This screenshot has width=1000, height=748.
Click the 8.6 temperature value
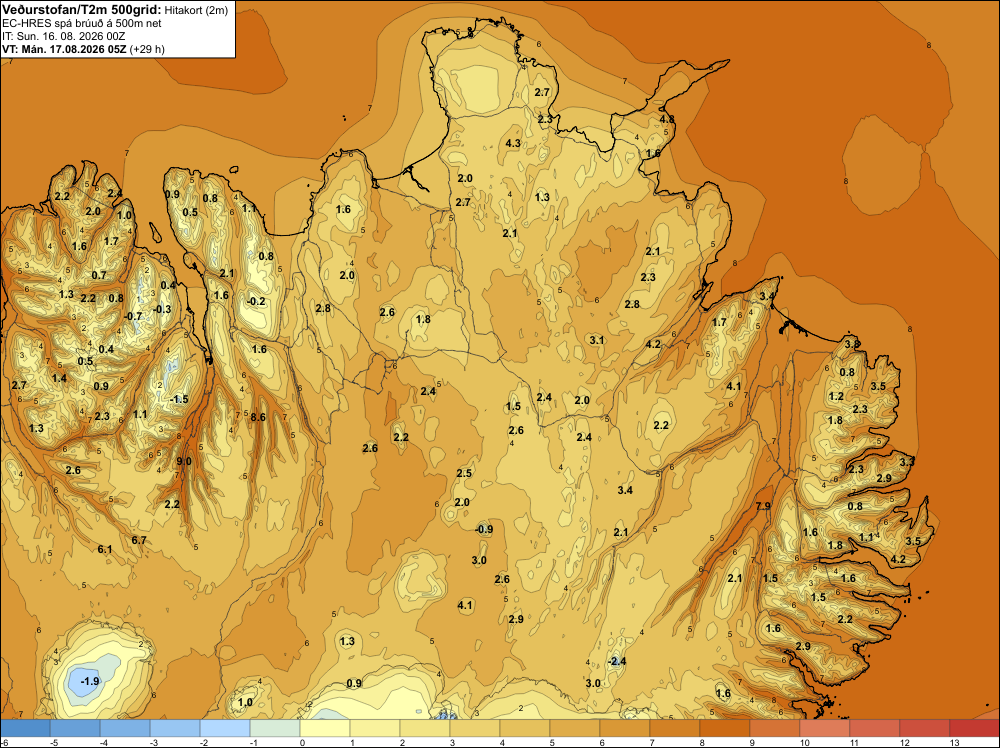point(258,417)
